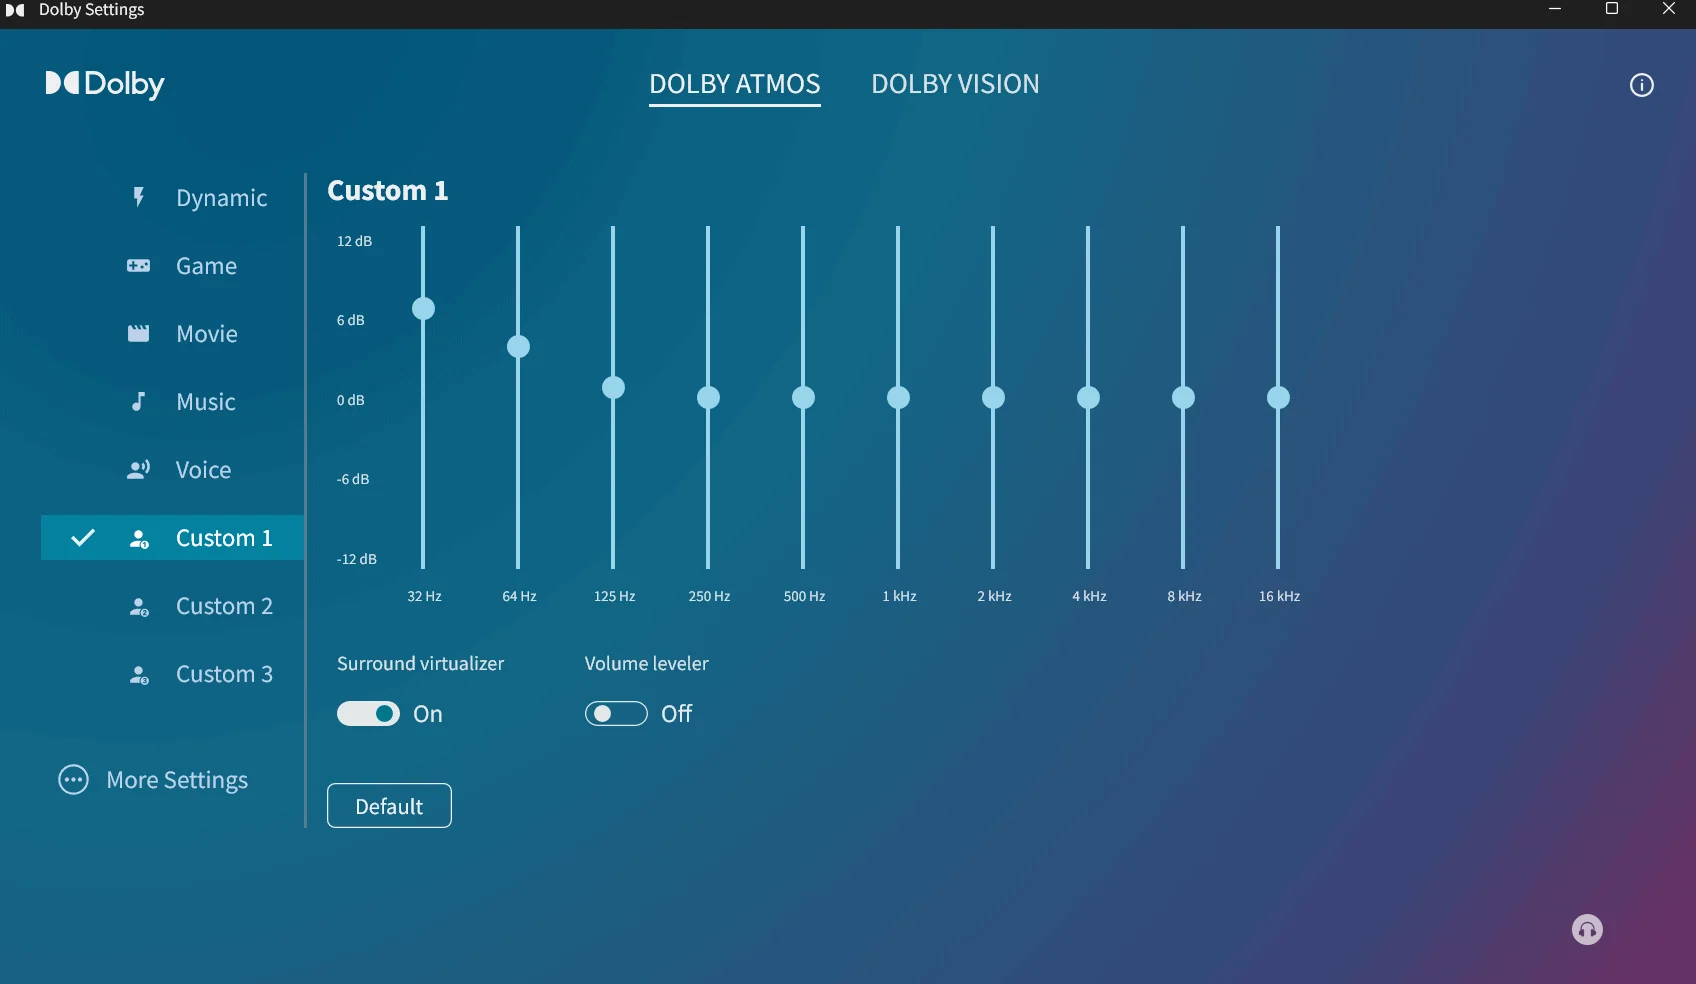Click the Surround virtualizer label

click(x=420, y=664)
